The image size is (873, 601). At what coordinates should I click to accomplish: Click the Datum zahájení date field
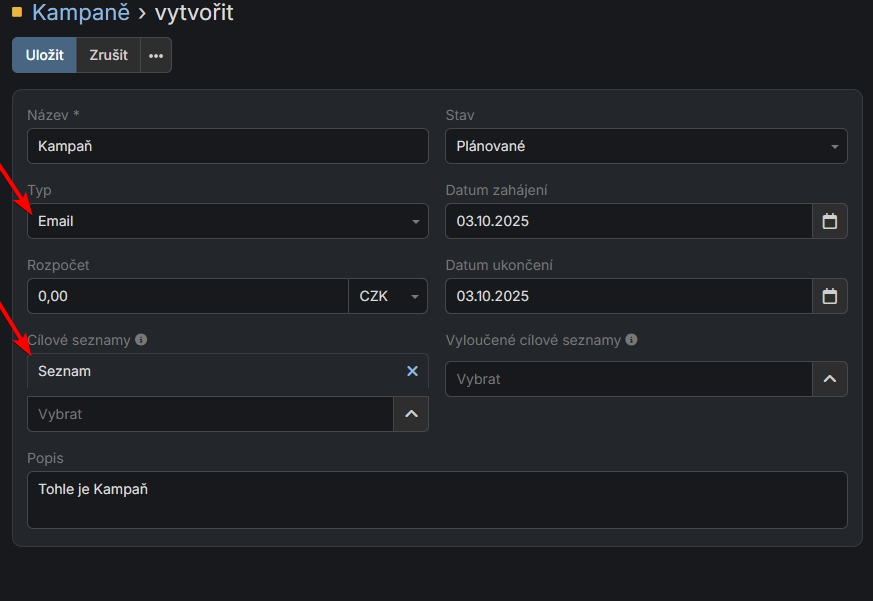628,221
